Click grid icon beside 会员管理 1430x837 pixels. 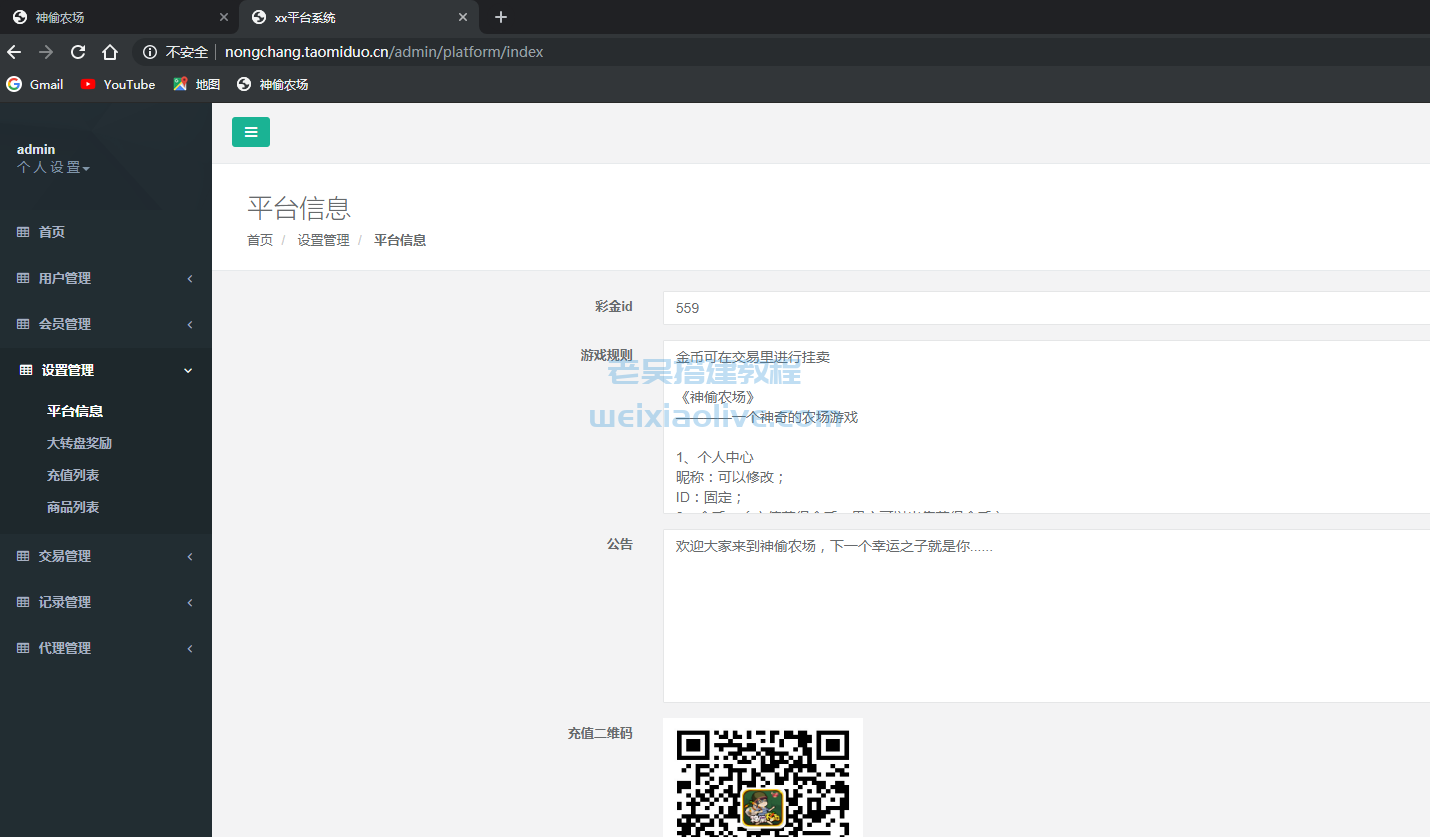(x=23, y=324)
